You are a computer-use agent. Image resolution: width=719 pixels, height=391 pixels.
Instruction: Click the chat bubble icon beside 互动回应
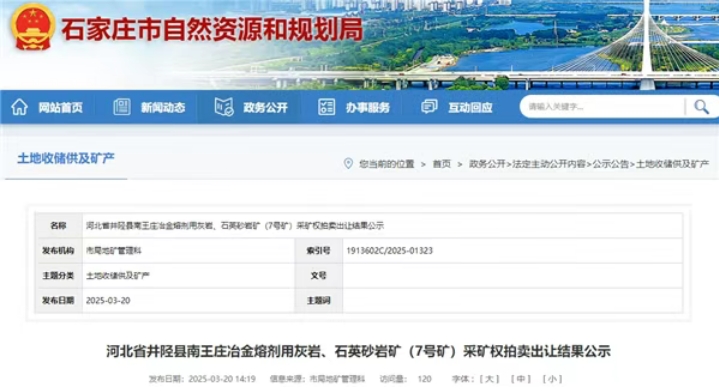[x=429, y=107]
